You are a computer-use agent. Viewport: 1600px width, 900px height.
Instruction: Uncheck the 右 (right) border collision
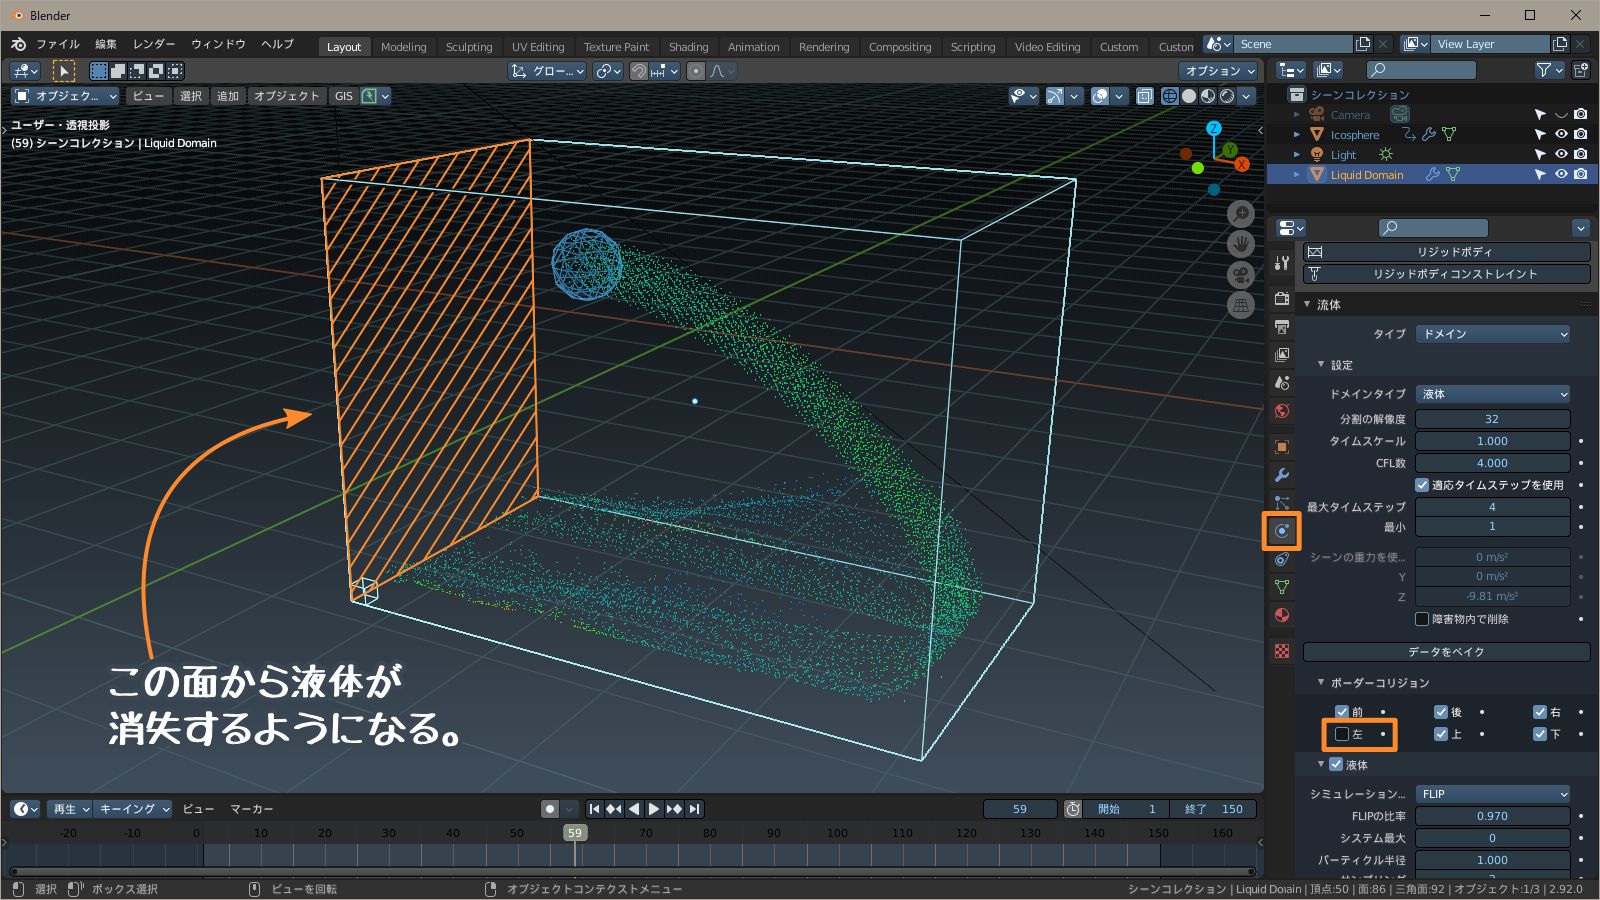(x=1540, y=712)
